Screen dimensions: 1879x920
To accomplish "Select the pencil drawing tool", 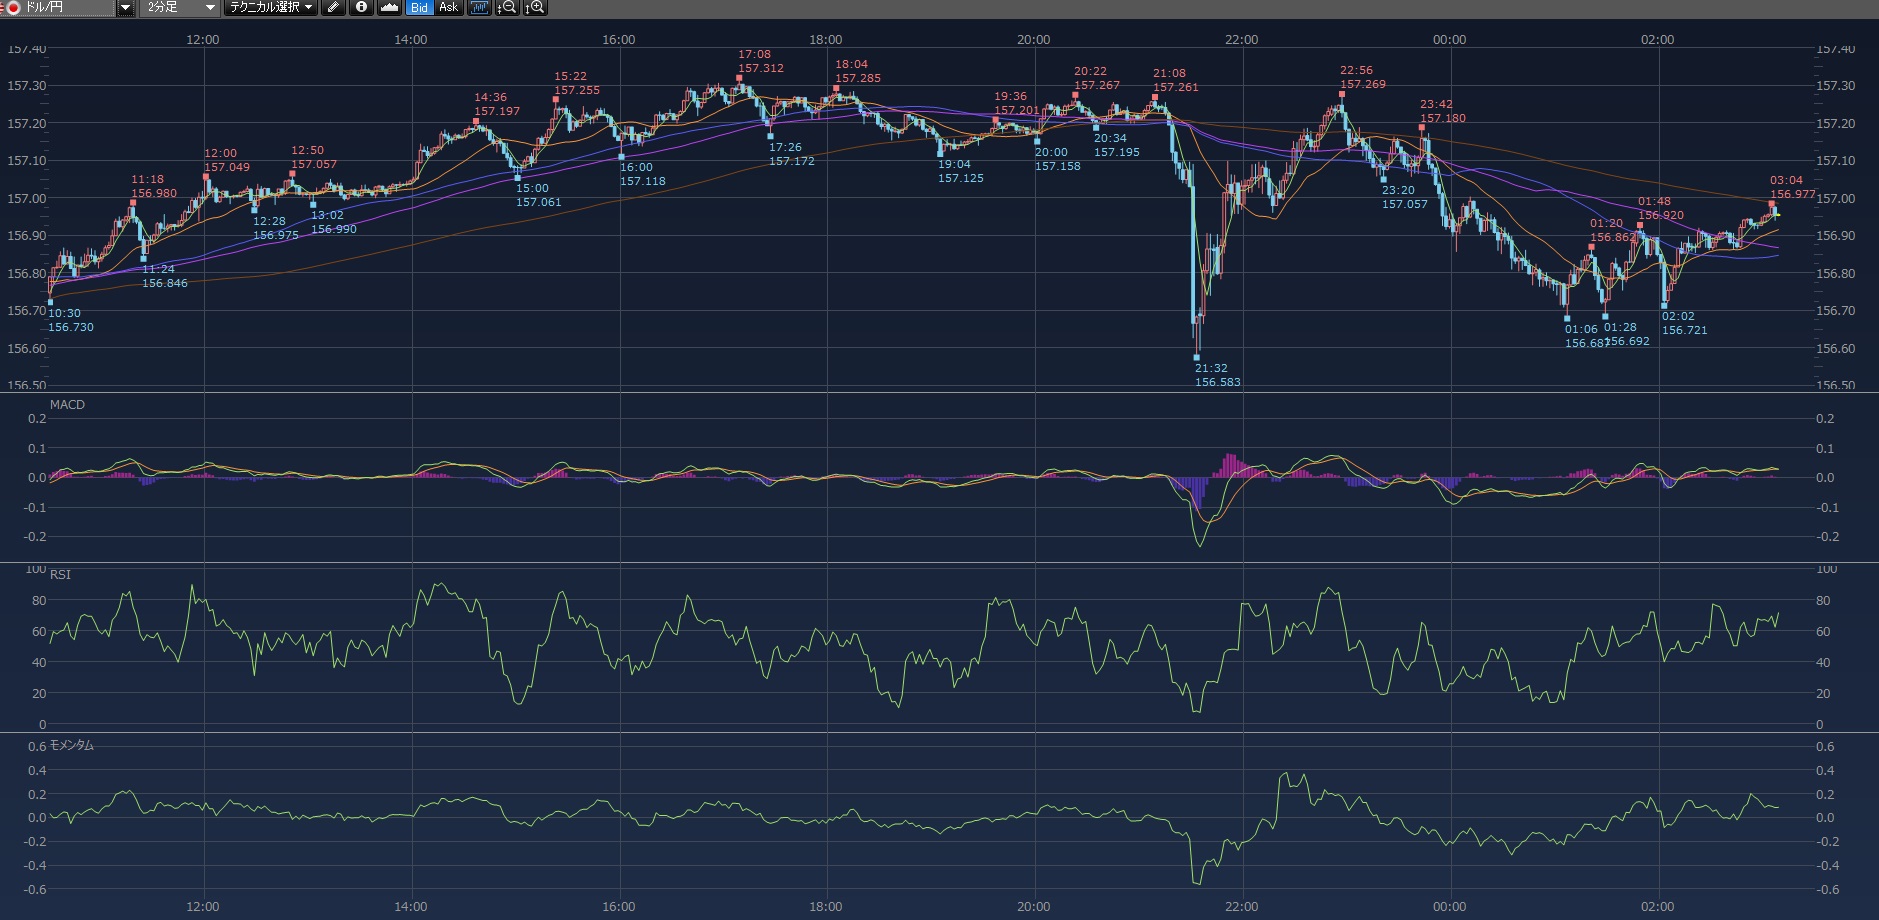I will (x=334, y=8).
